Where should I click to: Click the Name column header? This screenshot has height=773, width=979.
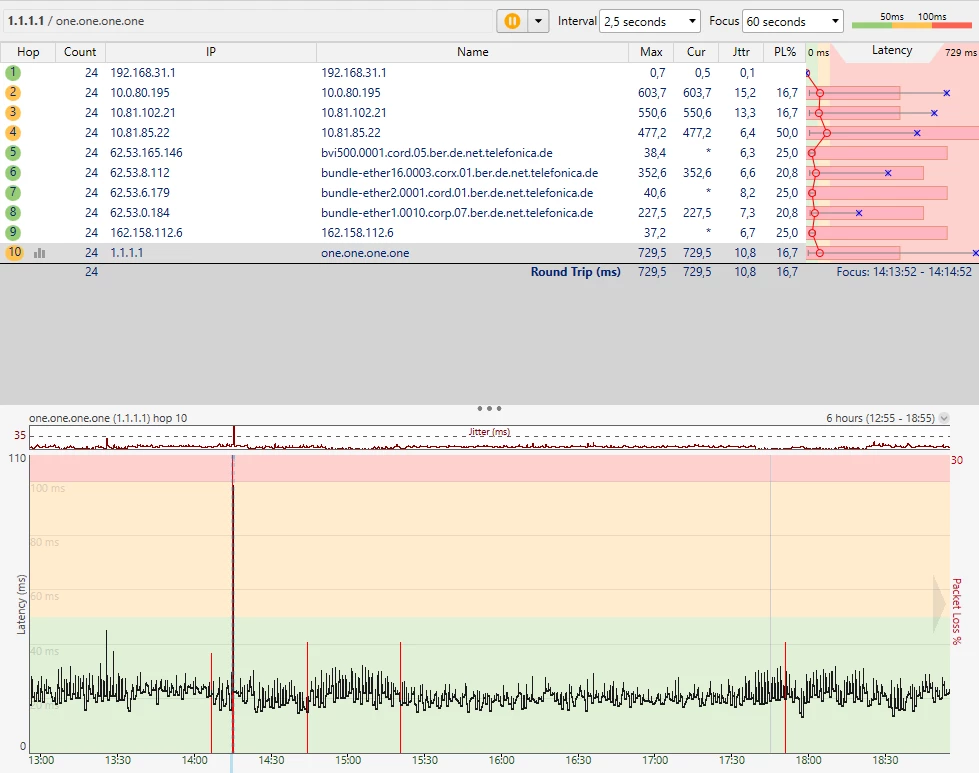472,52
